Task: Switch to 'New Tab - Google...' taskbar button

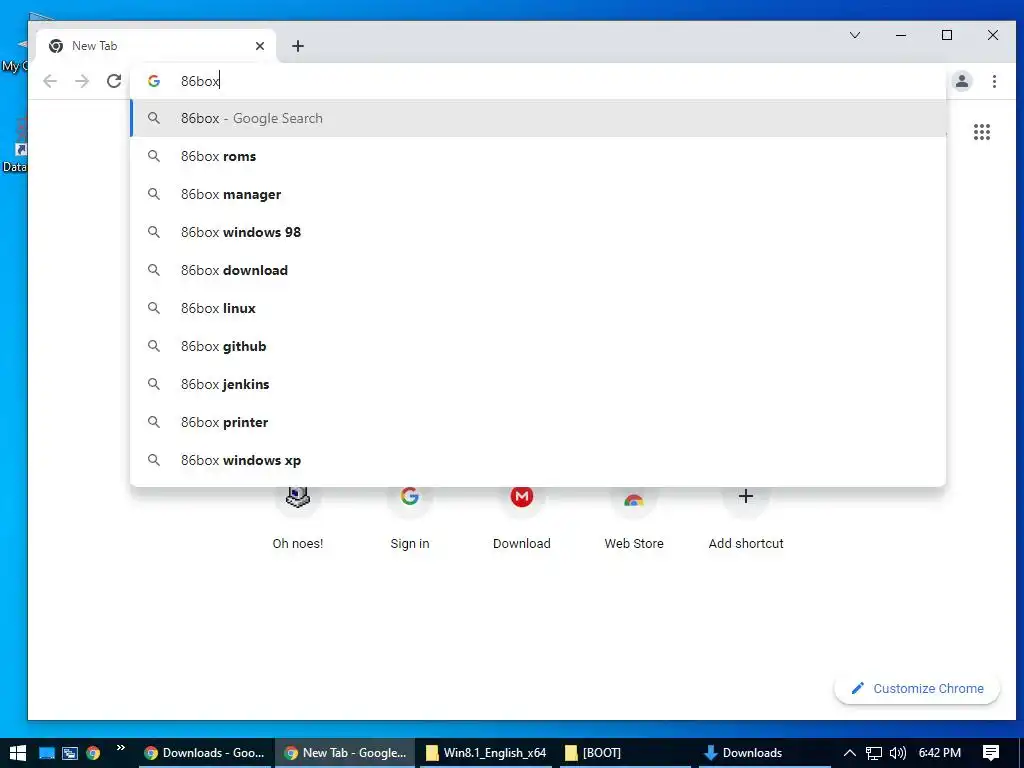Action: point(345,753)
